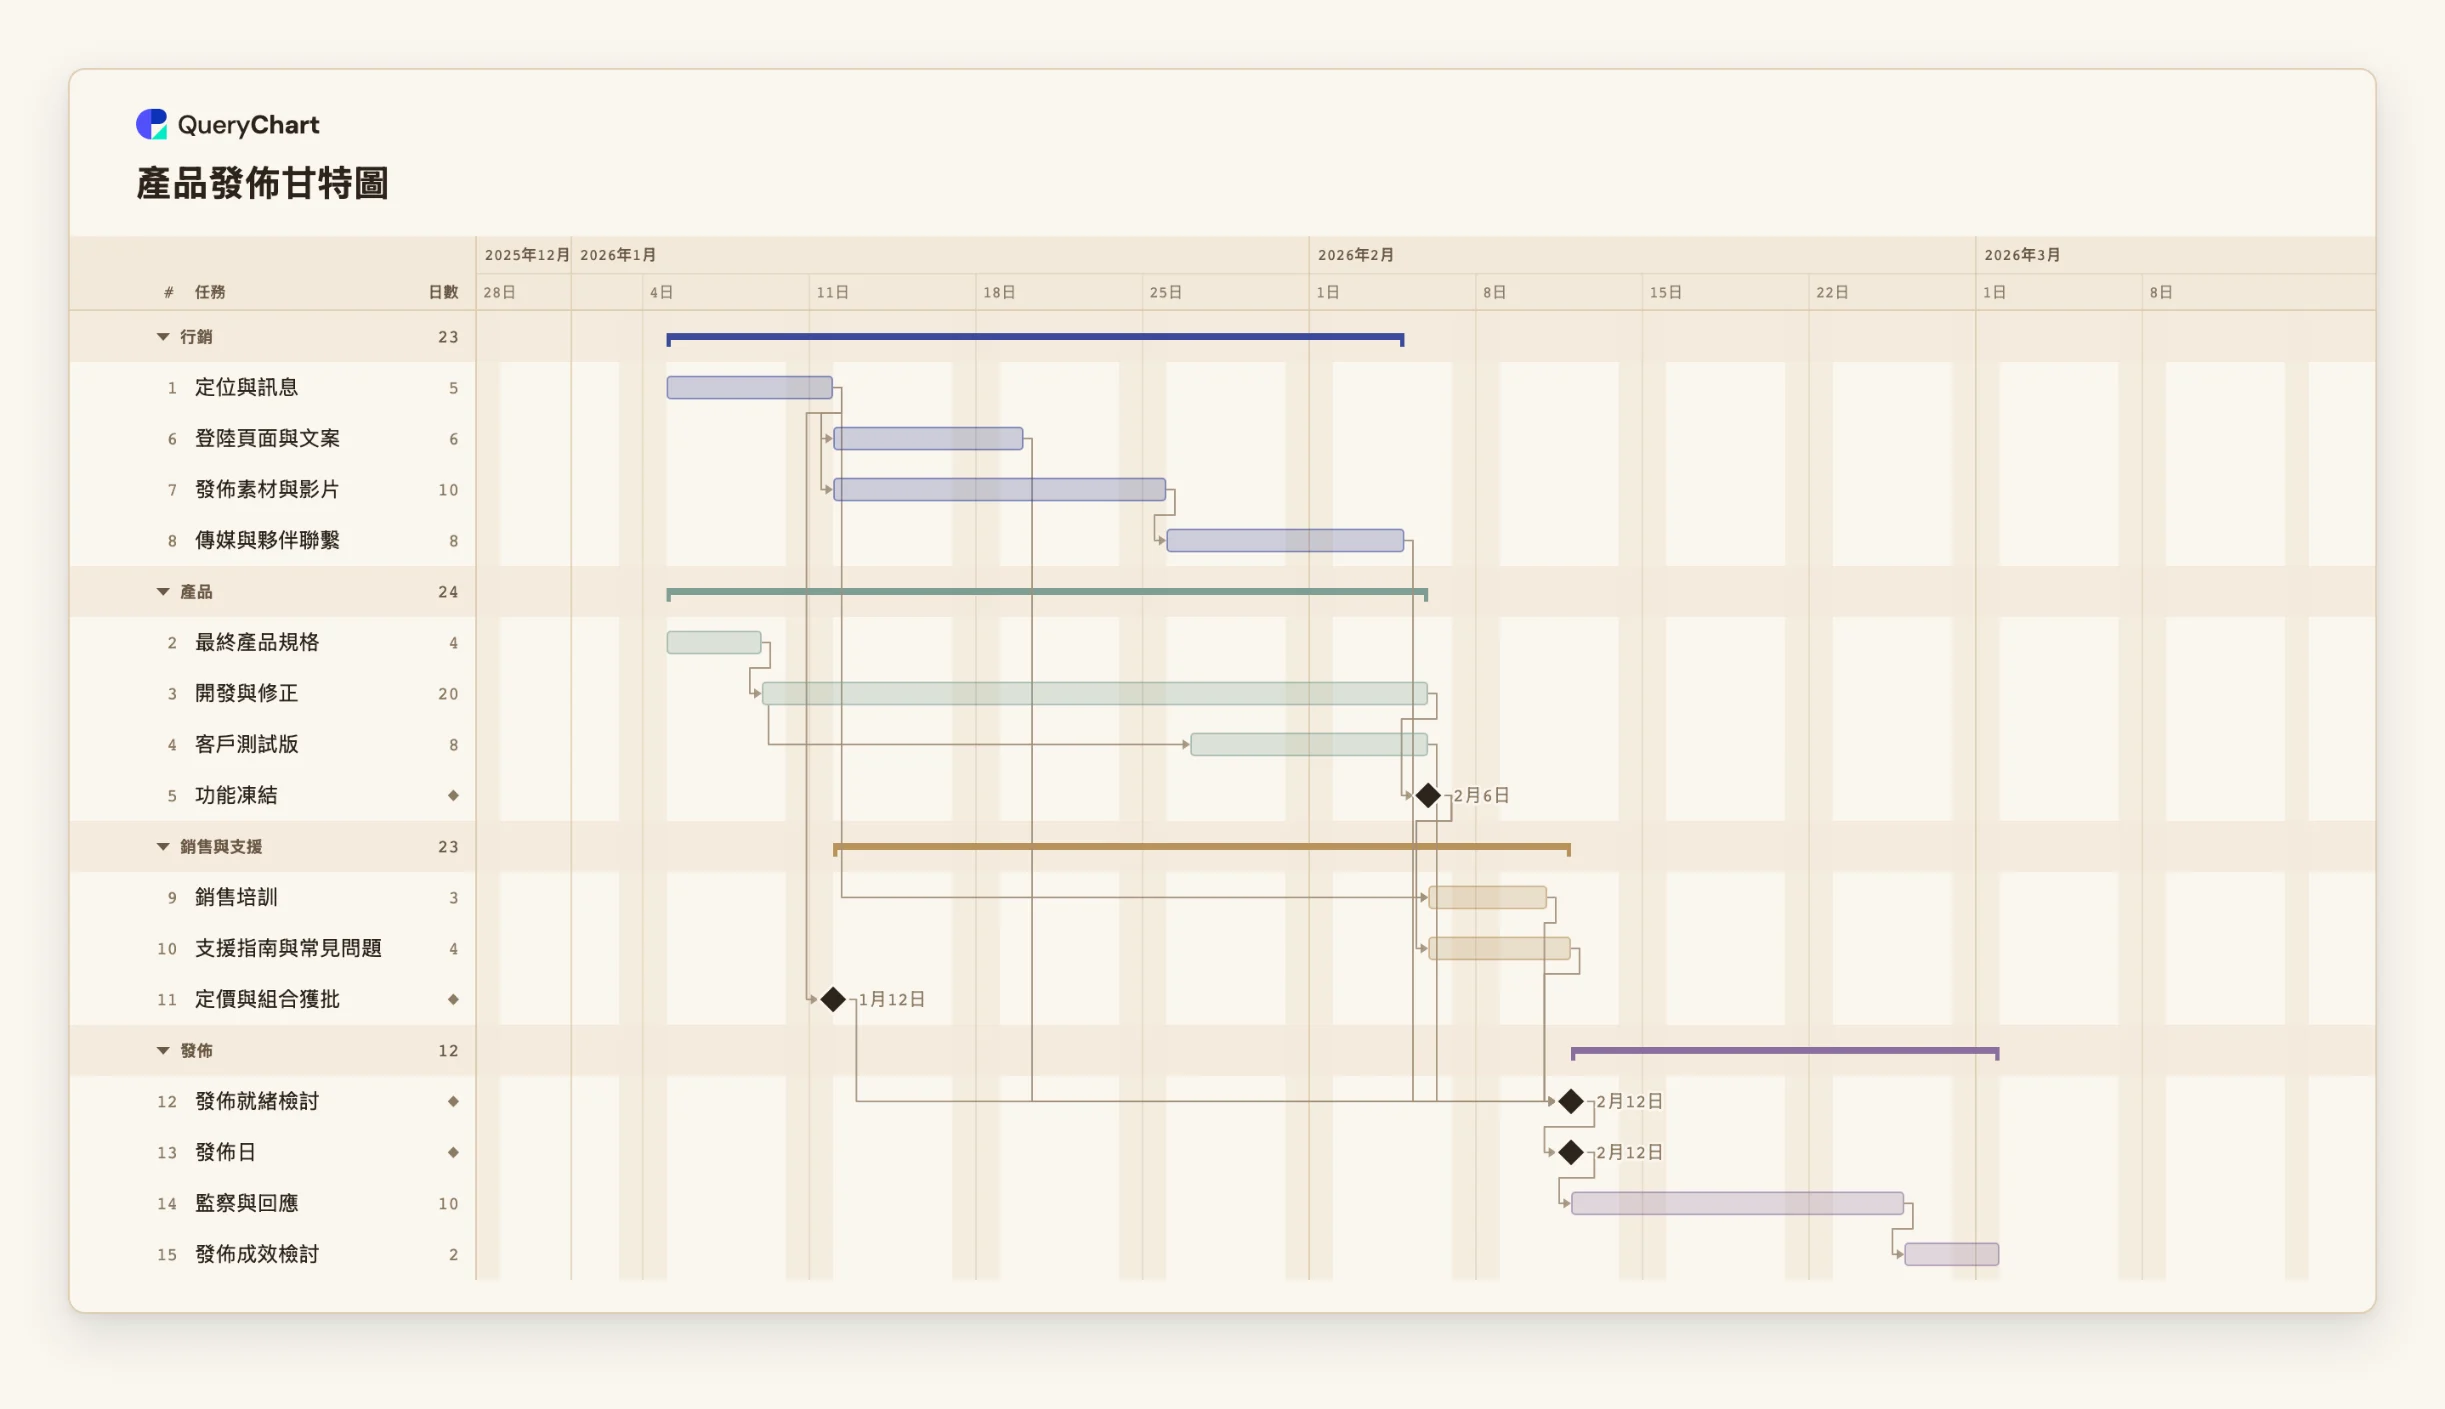Viewport: 2445px width, 1409px height.
Task: Click the 1月12日 milestone diamond
Action: tap(833, 1000)
